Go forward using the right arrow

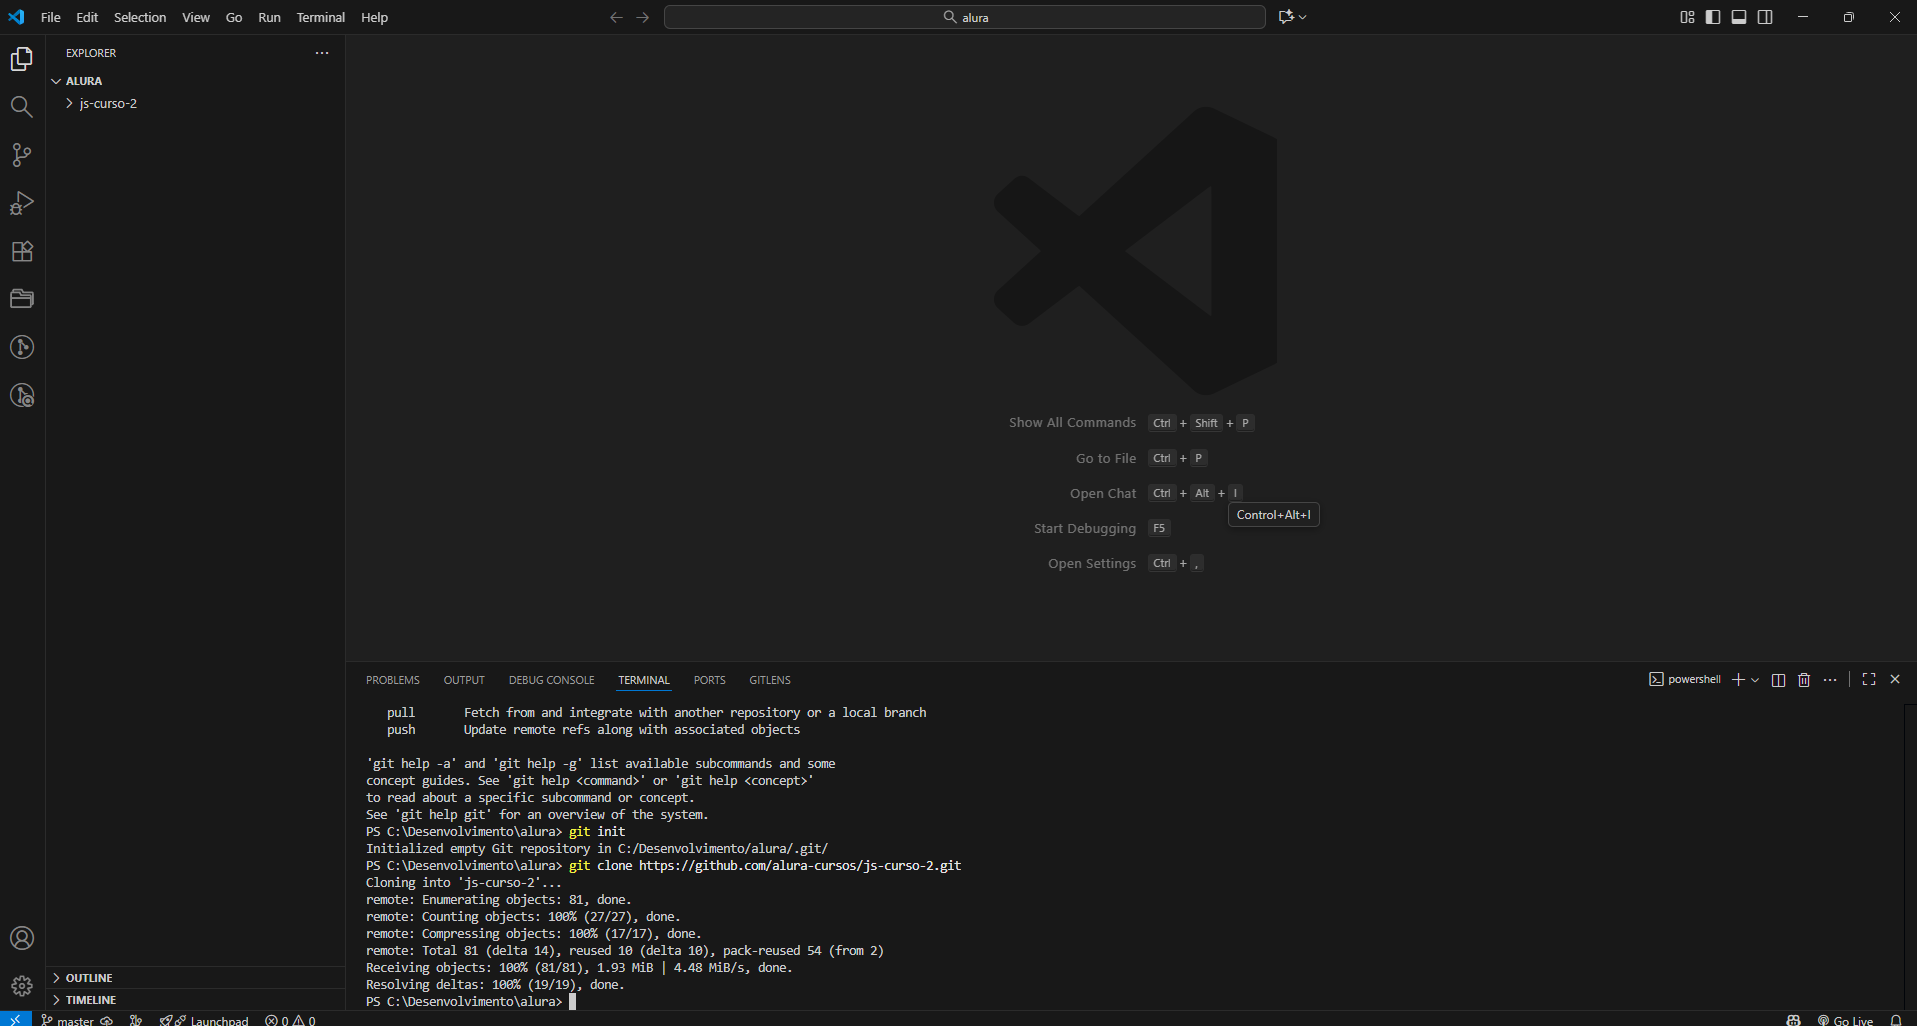[x=643, y=17]
